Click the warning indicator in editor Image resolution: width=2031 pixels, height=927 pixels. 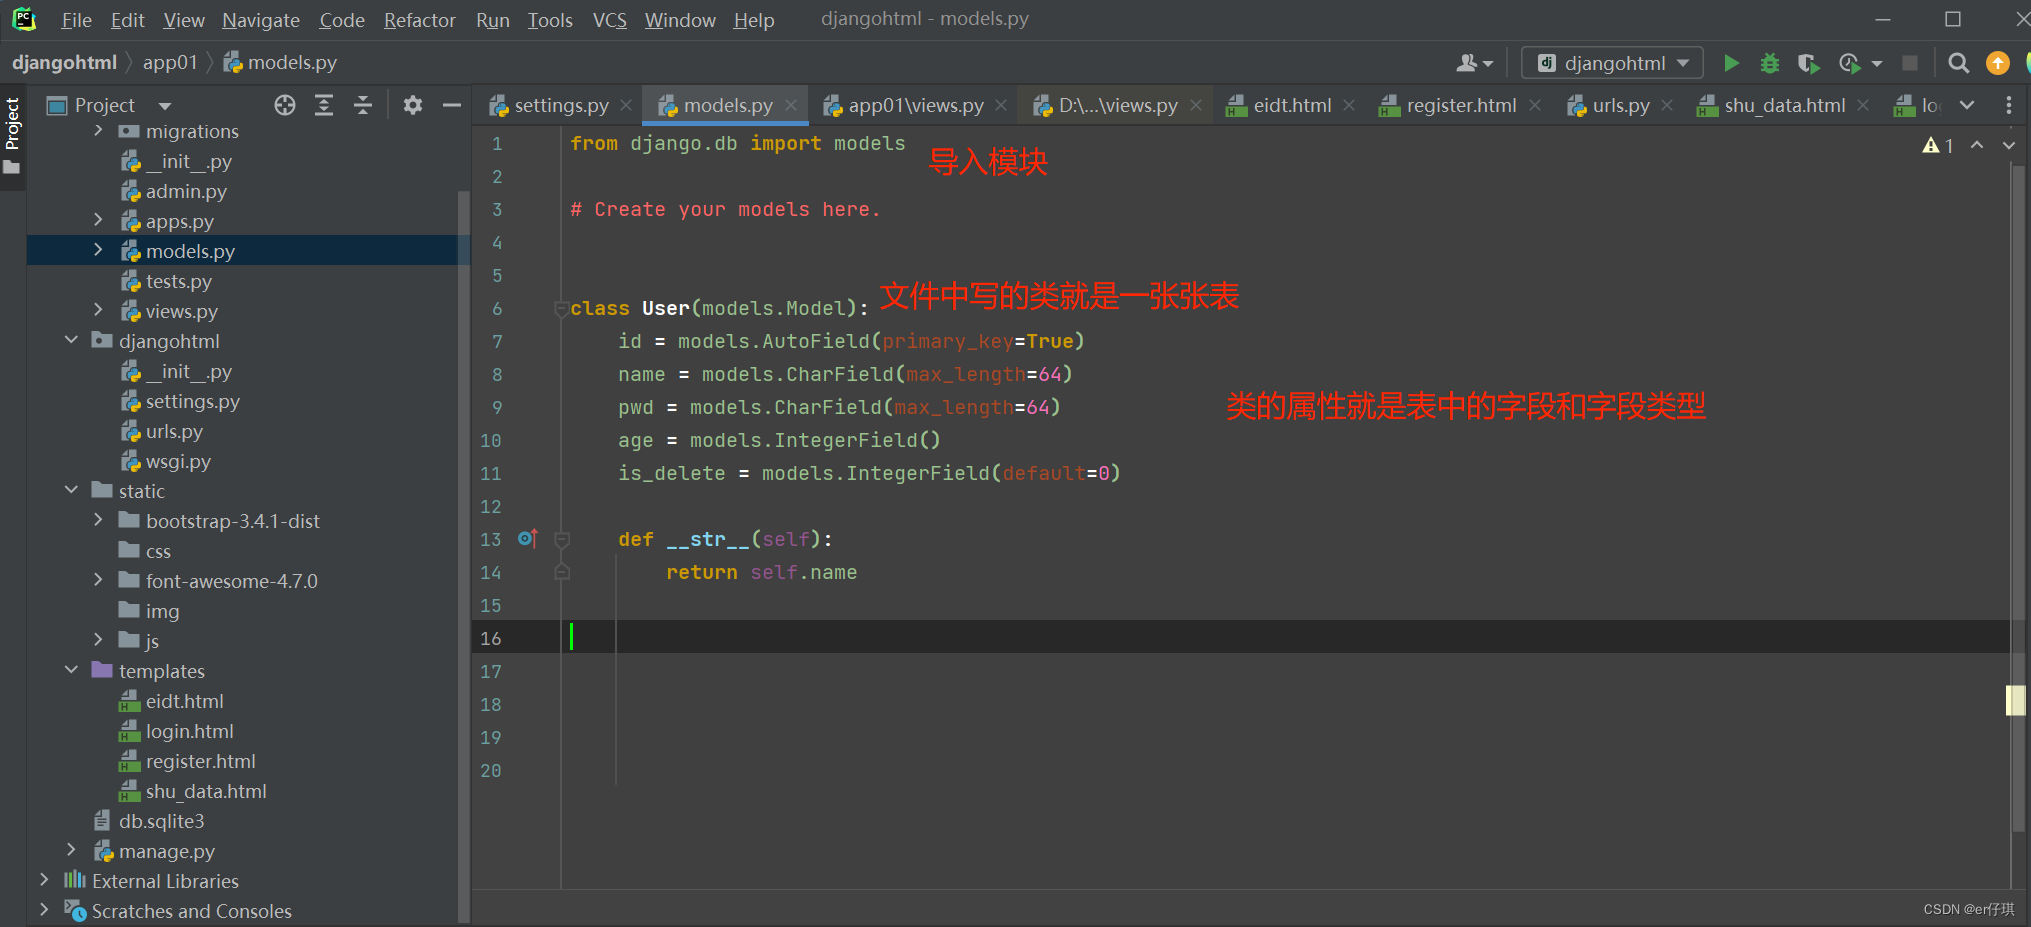(x=1937, y=146)
